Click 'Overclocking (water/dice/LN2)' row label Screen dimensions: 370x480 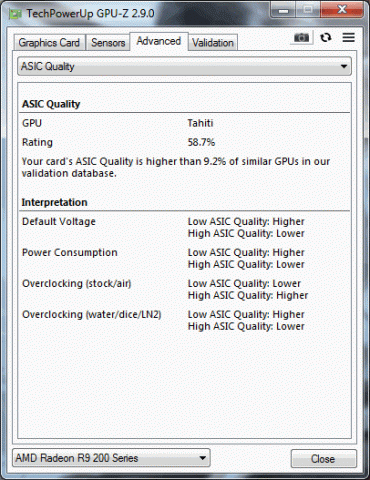pyautogui.click(x=92, y=314)
